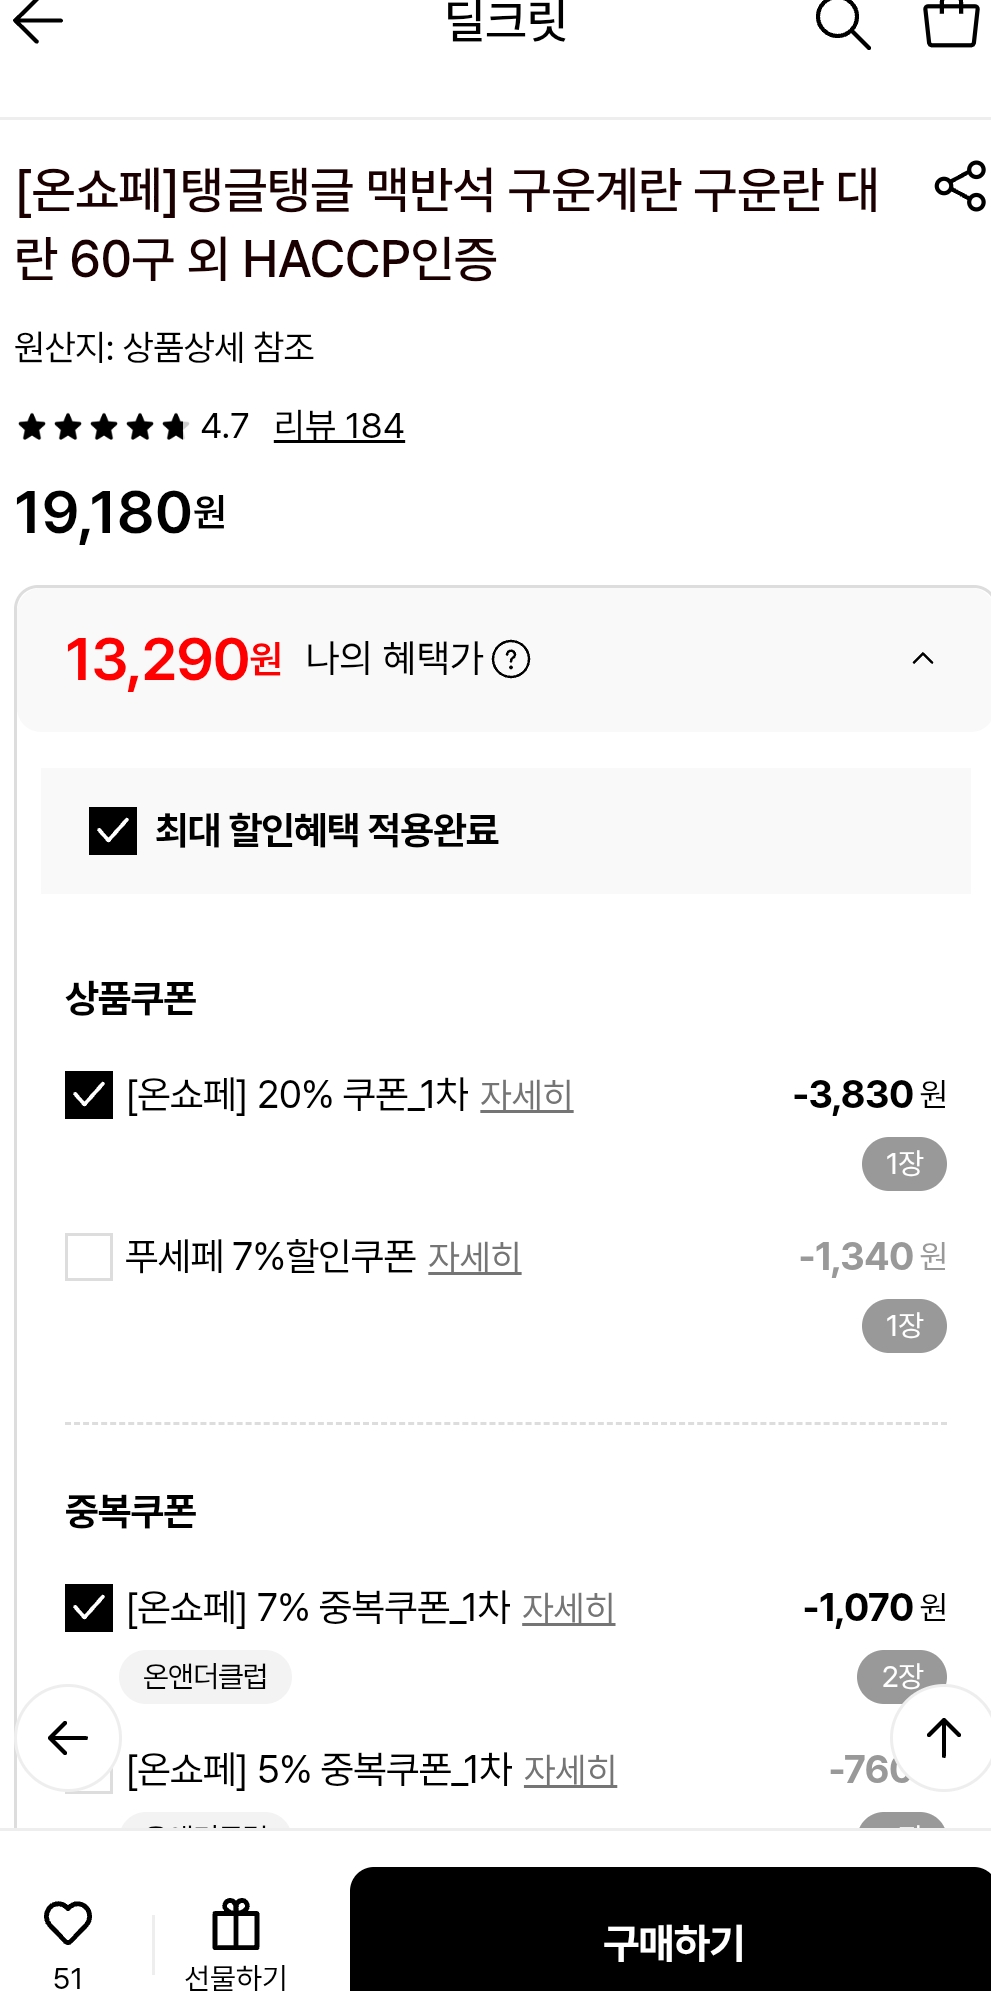Tap the back arrow in the header

[x=38, y=22]
